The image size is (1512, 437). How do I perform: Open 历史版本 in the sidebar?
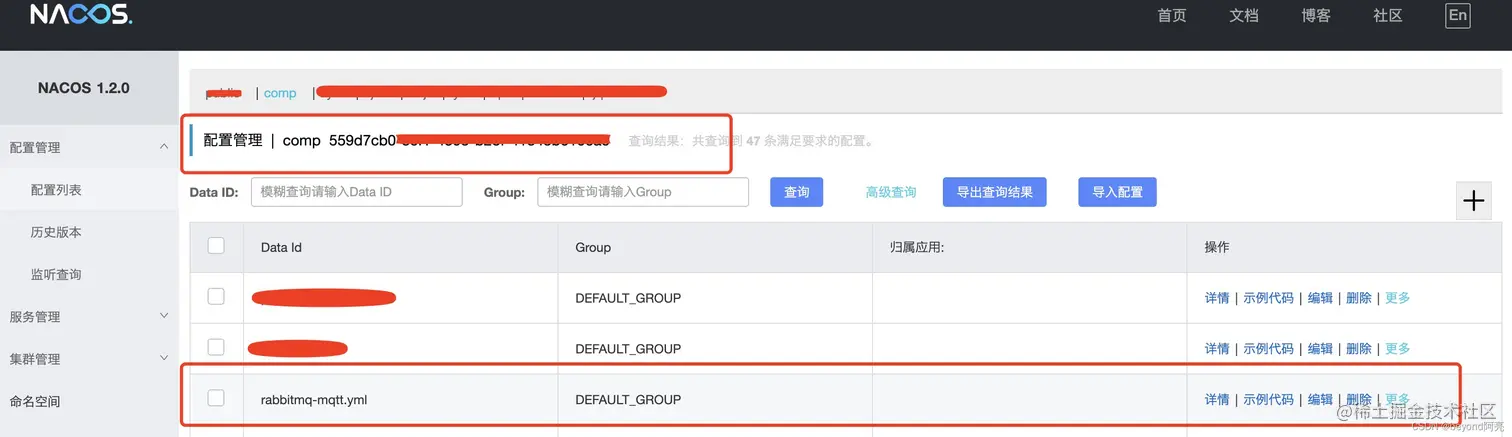point(56,232)
